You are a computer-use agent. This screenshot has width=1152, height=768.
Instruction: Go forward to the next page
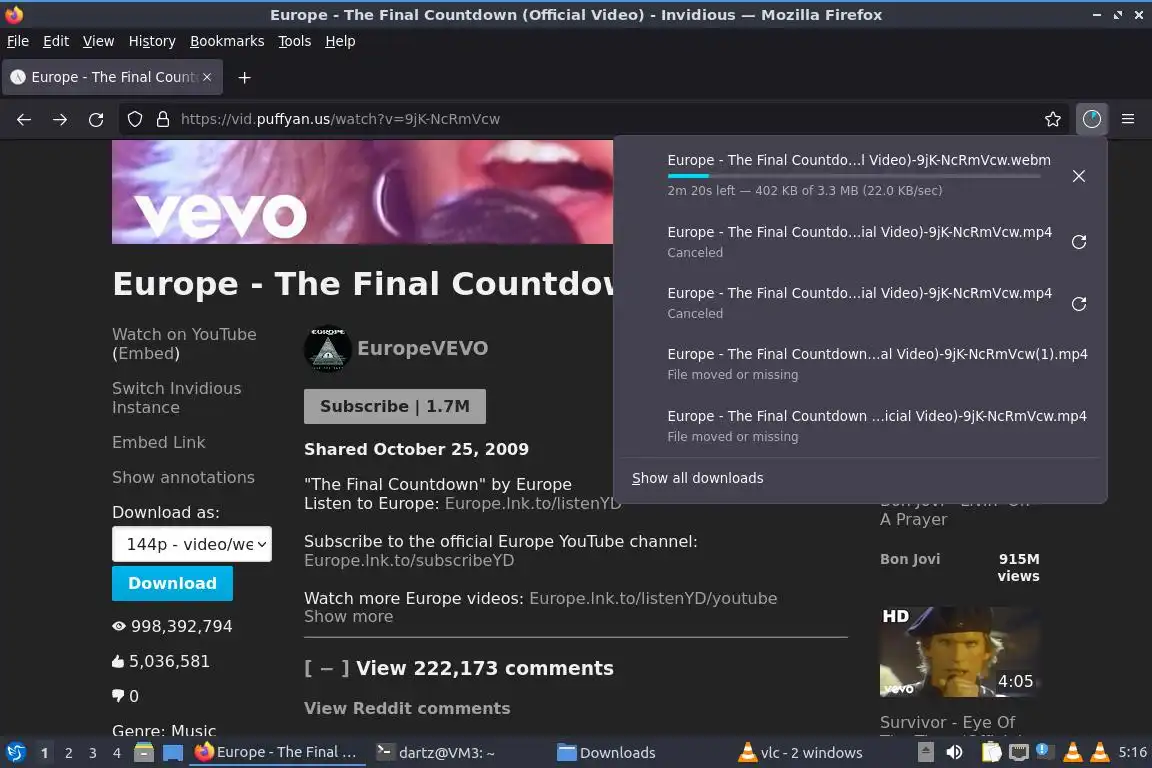click(60, 119)
